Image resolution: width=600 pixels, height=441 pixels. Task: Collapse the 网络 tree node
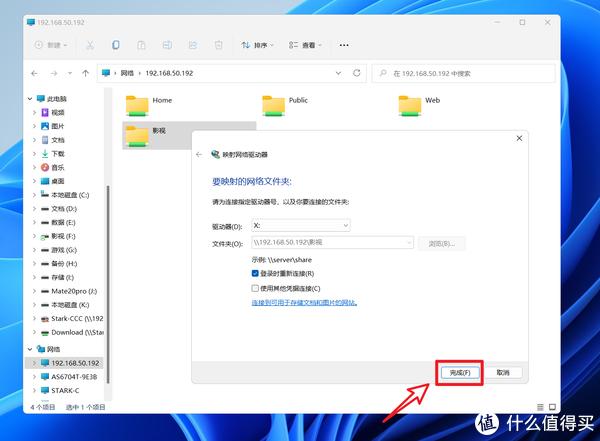click(x=30, y=349)
